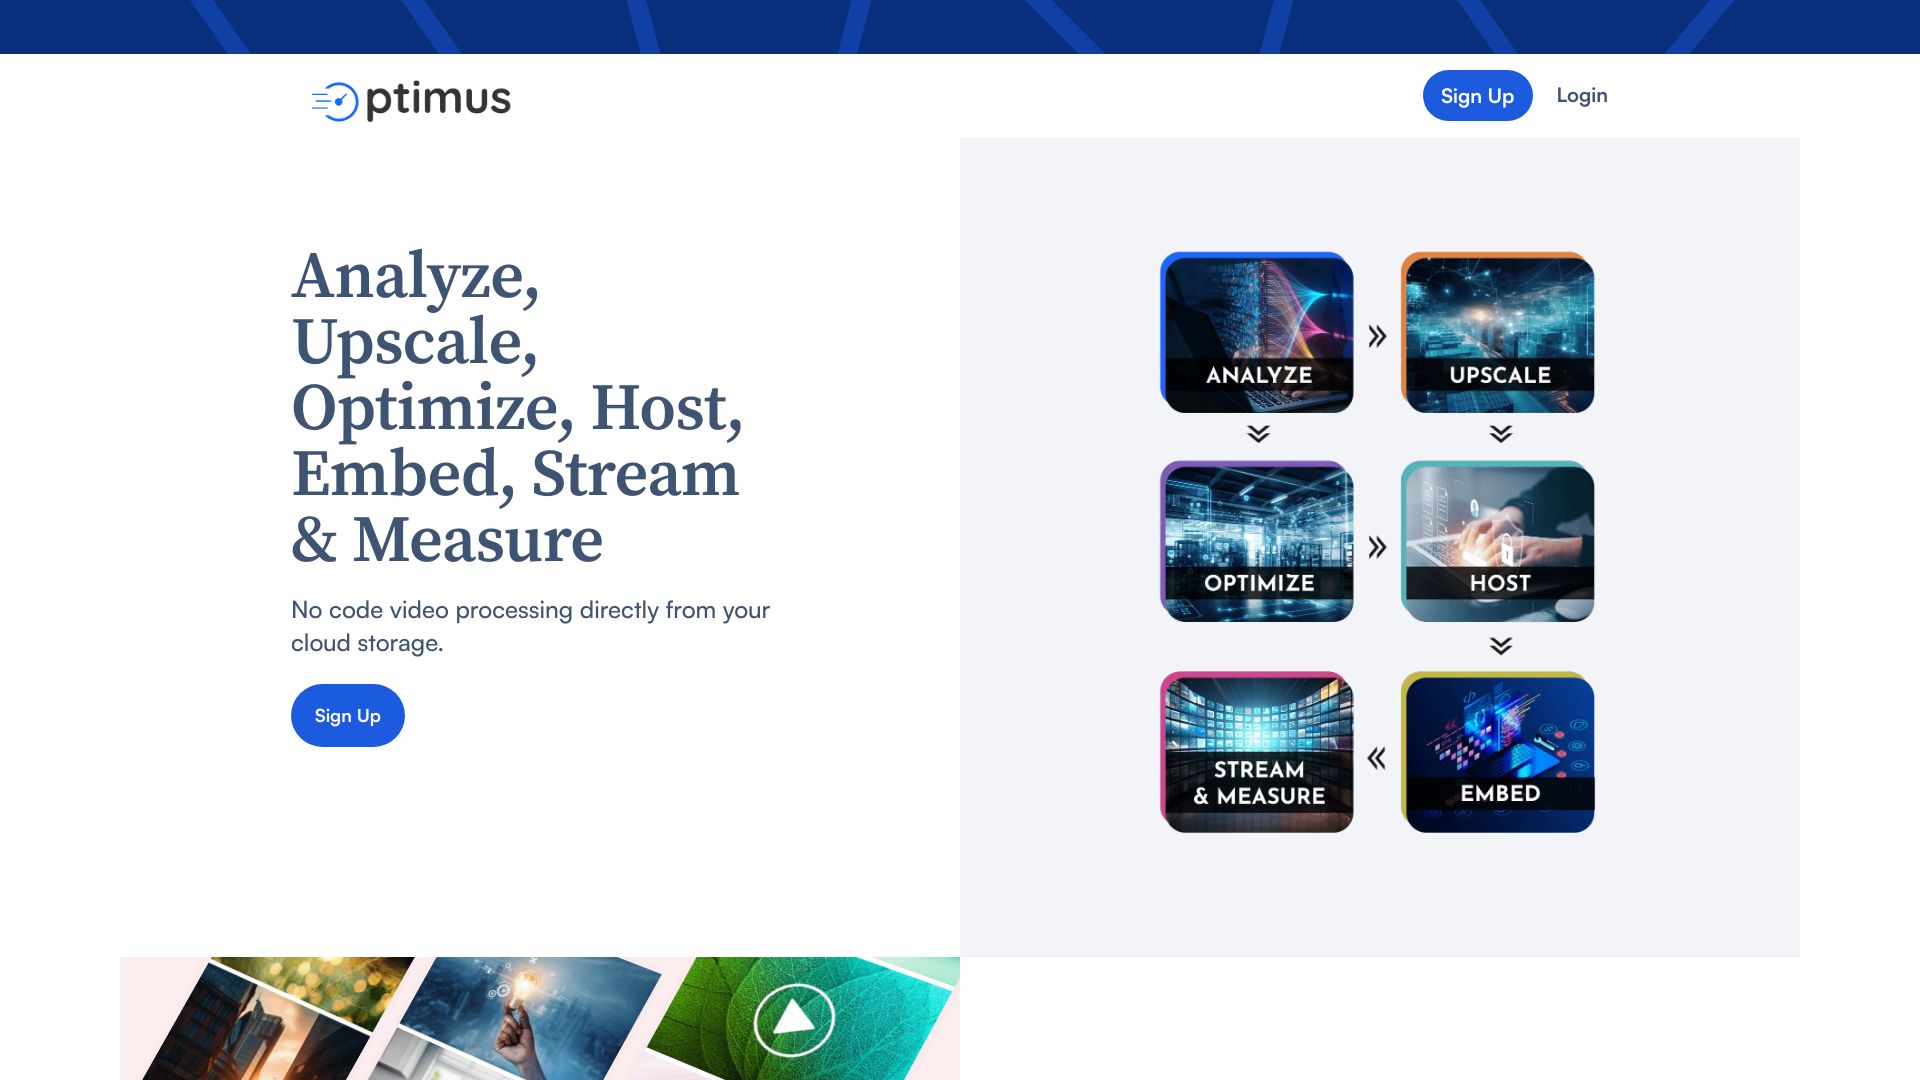Click the video preview thumbnail image
1920x1080 pixels.
(795, 1019)
